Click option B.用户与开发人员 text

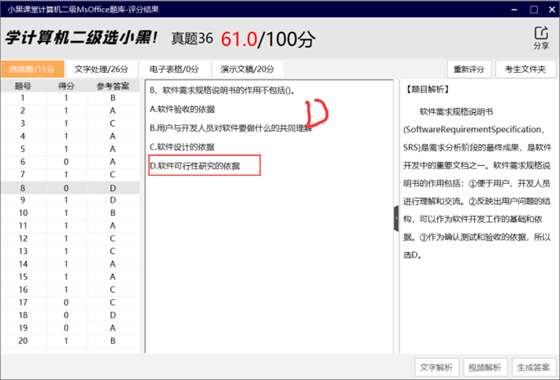(x=231, y=128)
